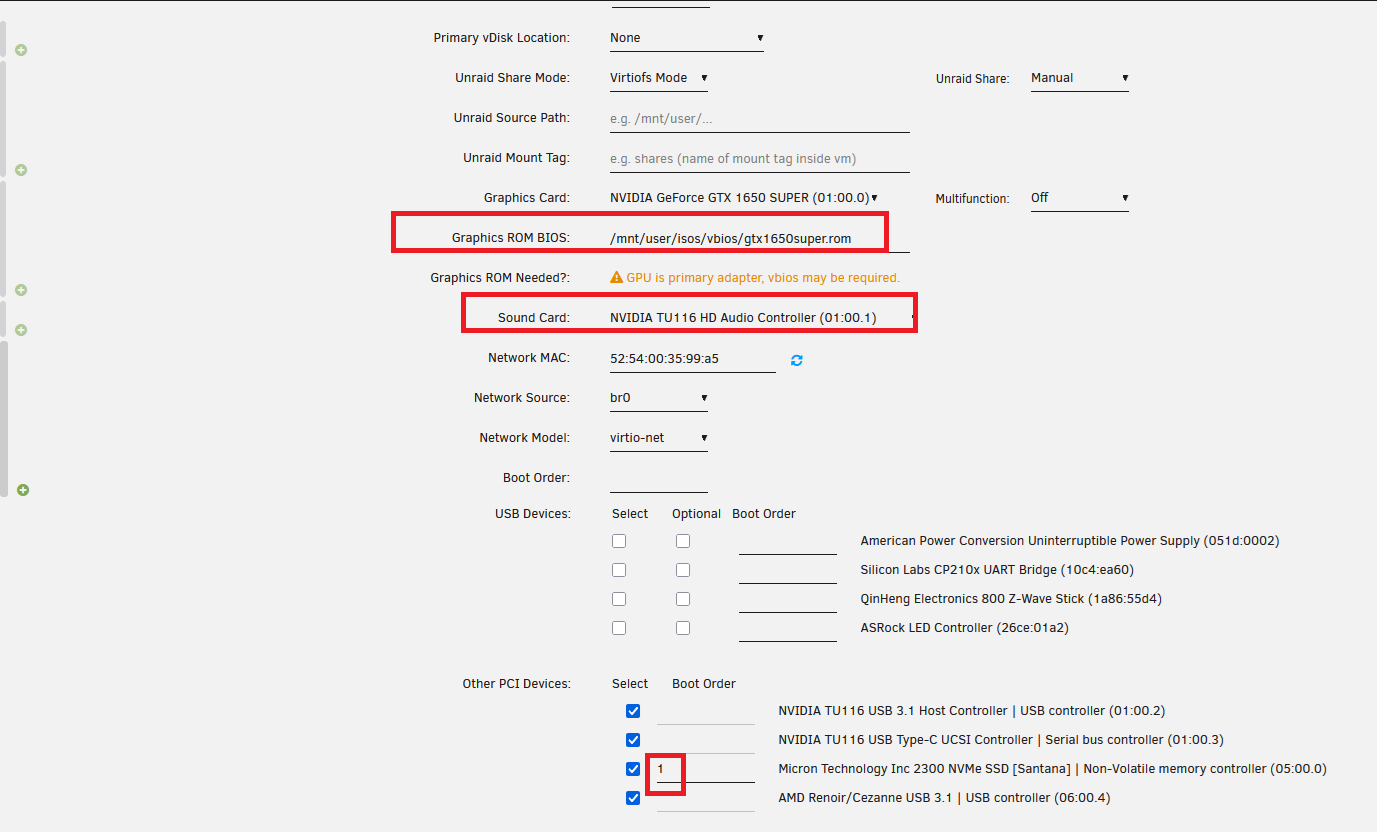Image resolution: width=1377 pixels, height=832 pixels.
Task: Click green plus icon left of Sound Card row
Action: [21, 330]
